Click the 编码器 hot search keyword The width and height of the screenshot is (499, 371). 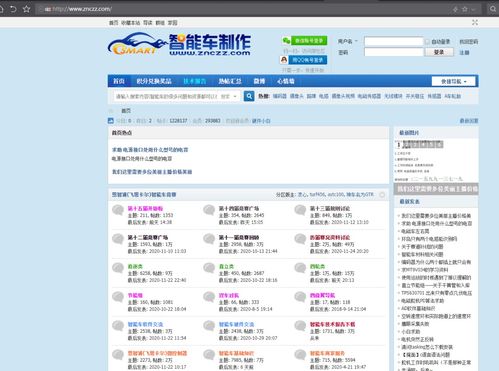tap(280, 96)
